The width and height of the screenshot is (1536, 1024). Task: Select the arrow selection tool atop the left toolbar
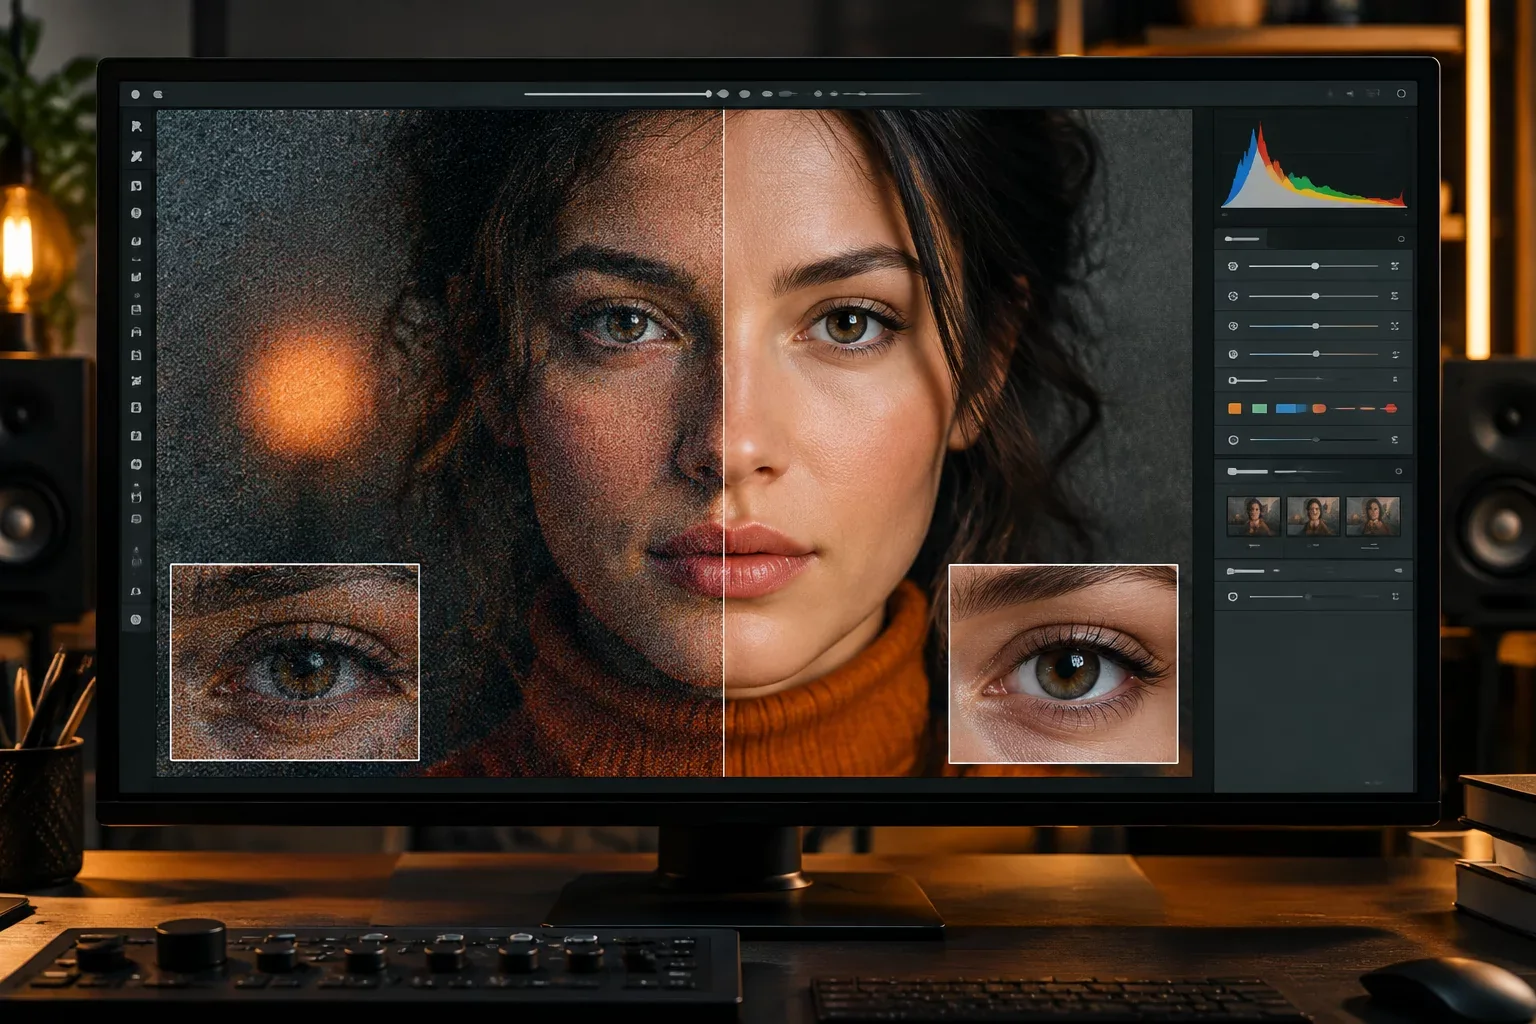coord(136,127)
